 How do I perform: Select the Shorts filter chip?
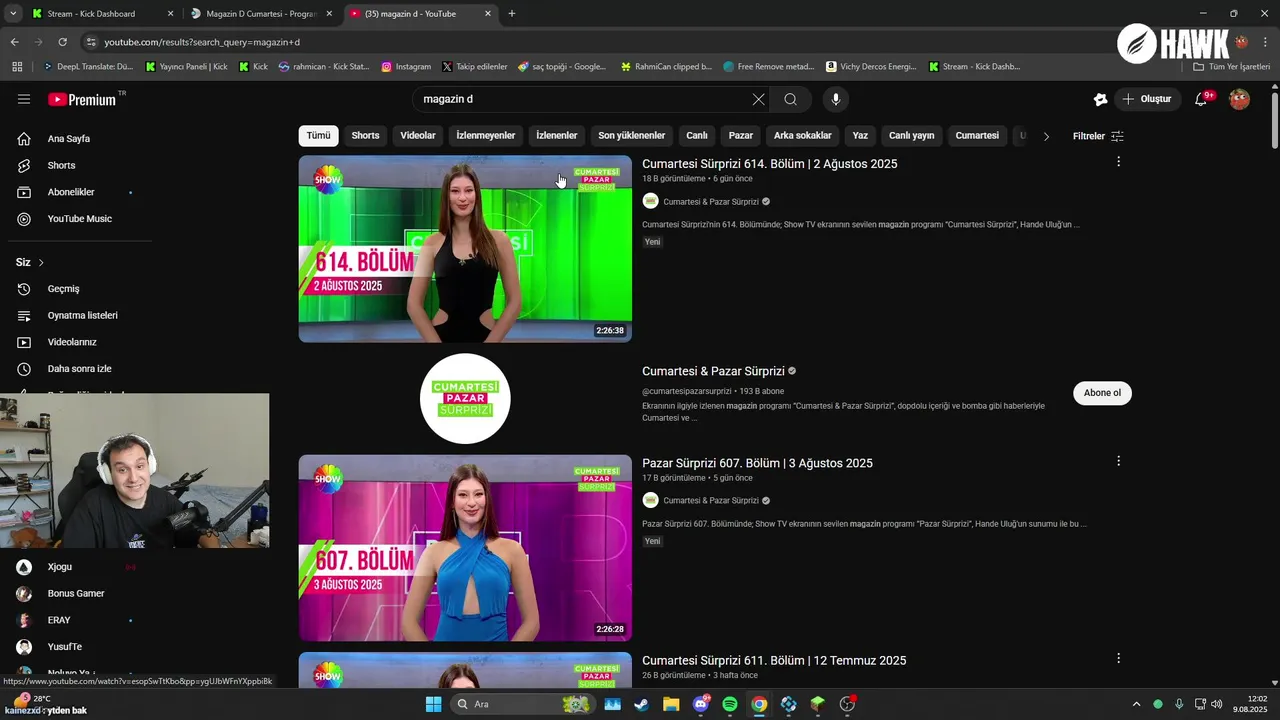365,136
